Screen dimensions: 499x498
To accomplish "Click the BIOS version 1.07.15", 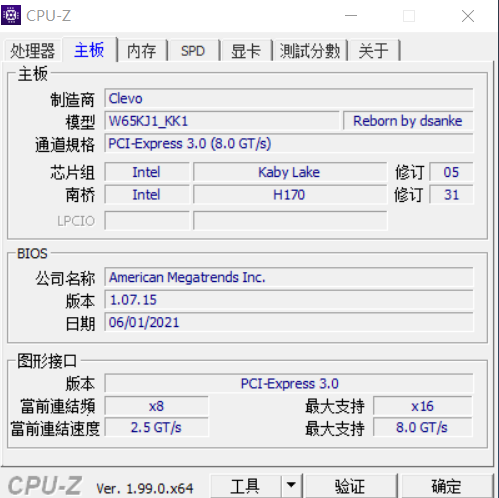I will click(289, 300).
